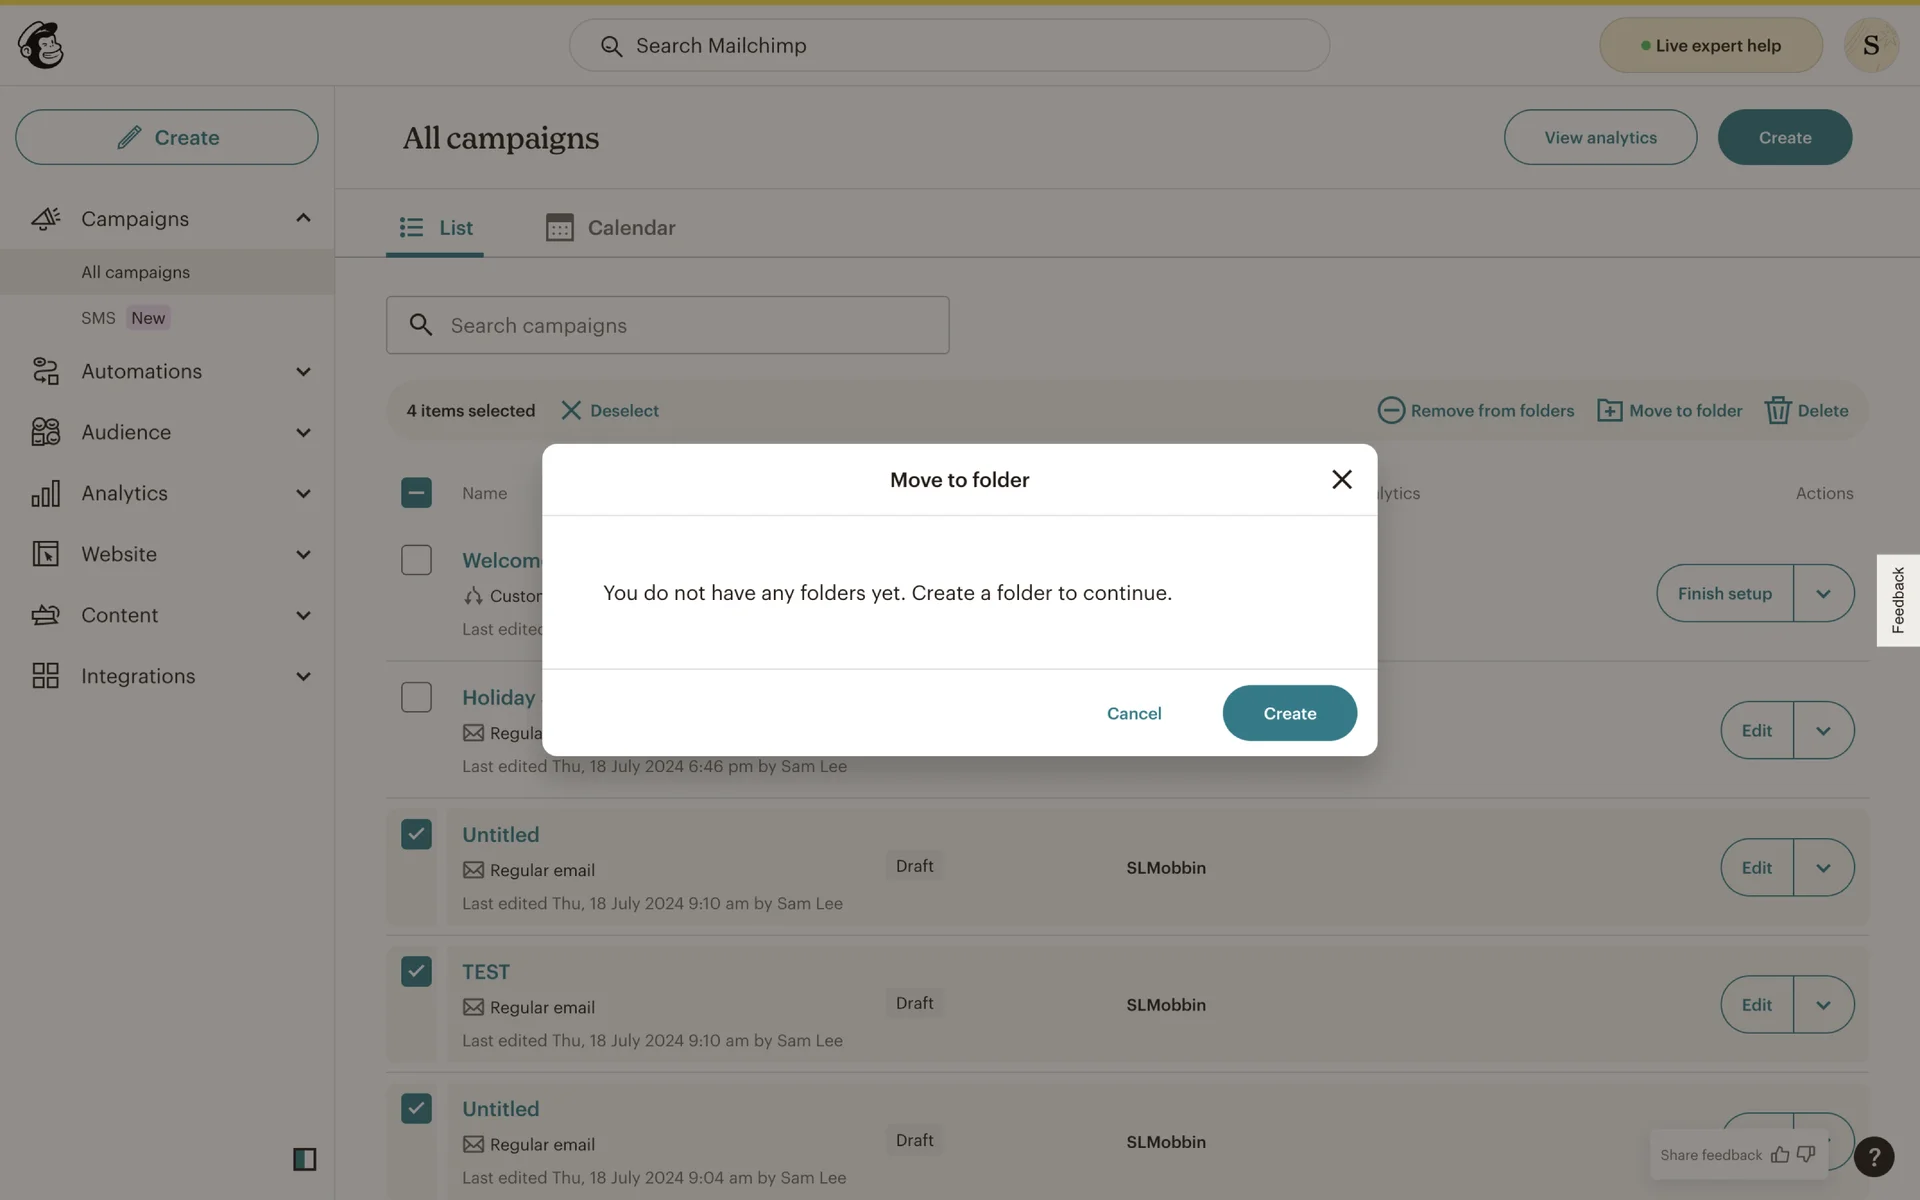Close the Move to folder dialog
Screen dimensions: 1920x1200
pos(1341,480)
